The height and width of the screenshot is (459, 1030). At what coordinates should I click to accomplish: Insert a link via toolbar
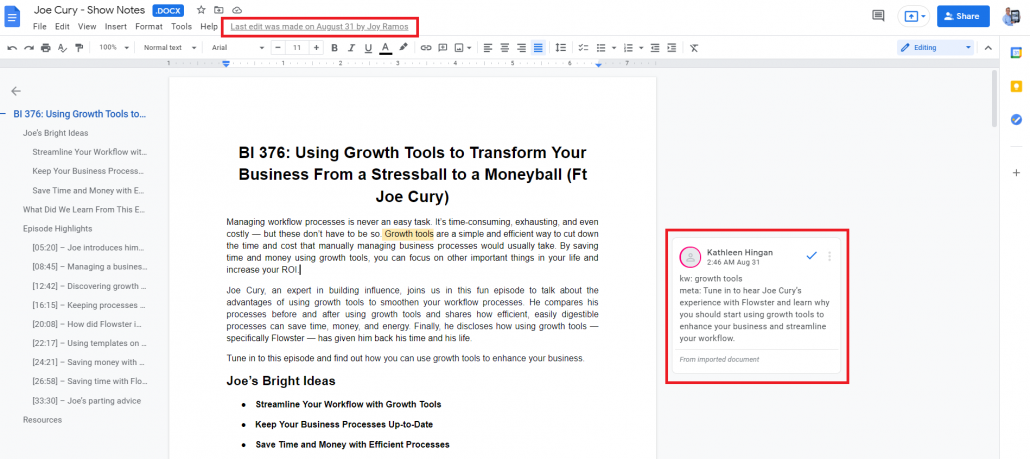pyautogui.click(x=426, y=48)
